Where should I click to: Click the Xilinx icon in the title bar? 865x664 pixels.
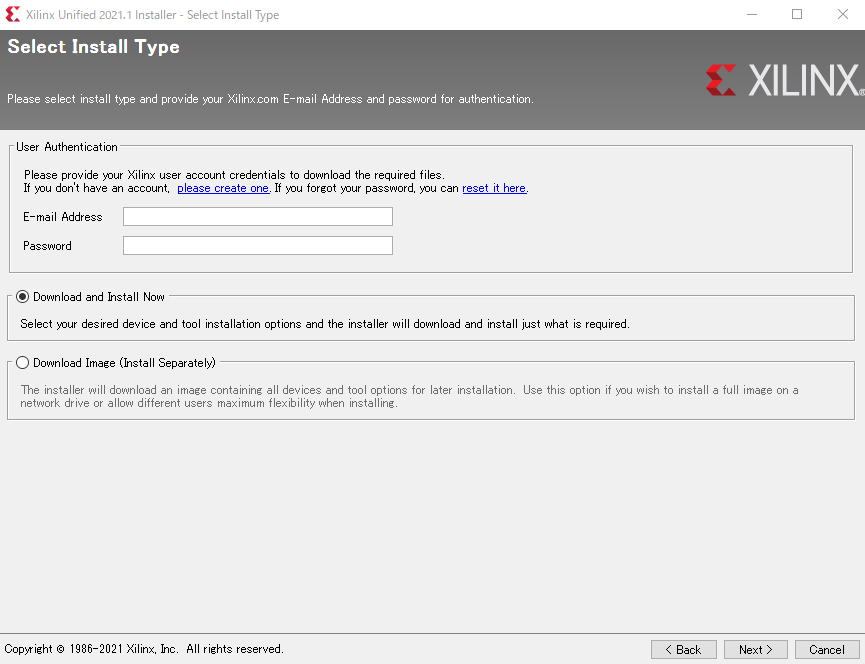click(x=13, y=14)
